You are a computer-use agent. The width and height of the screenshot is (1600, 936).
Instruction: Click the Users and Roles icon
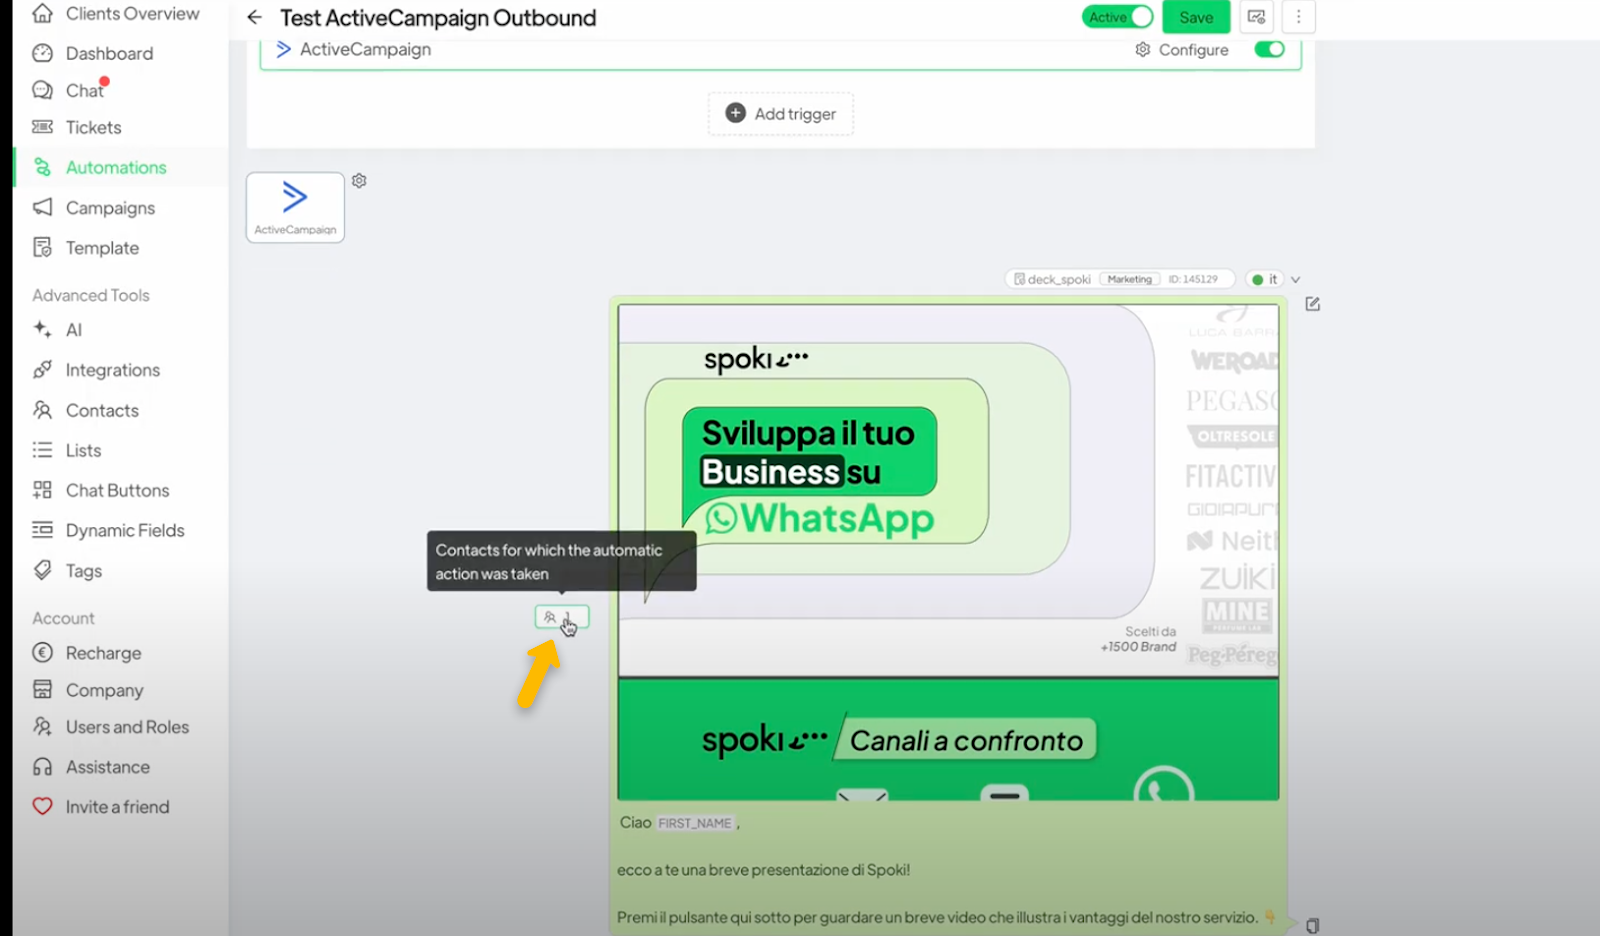coord(42,726)
